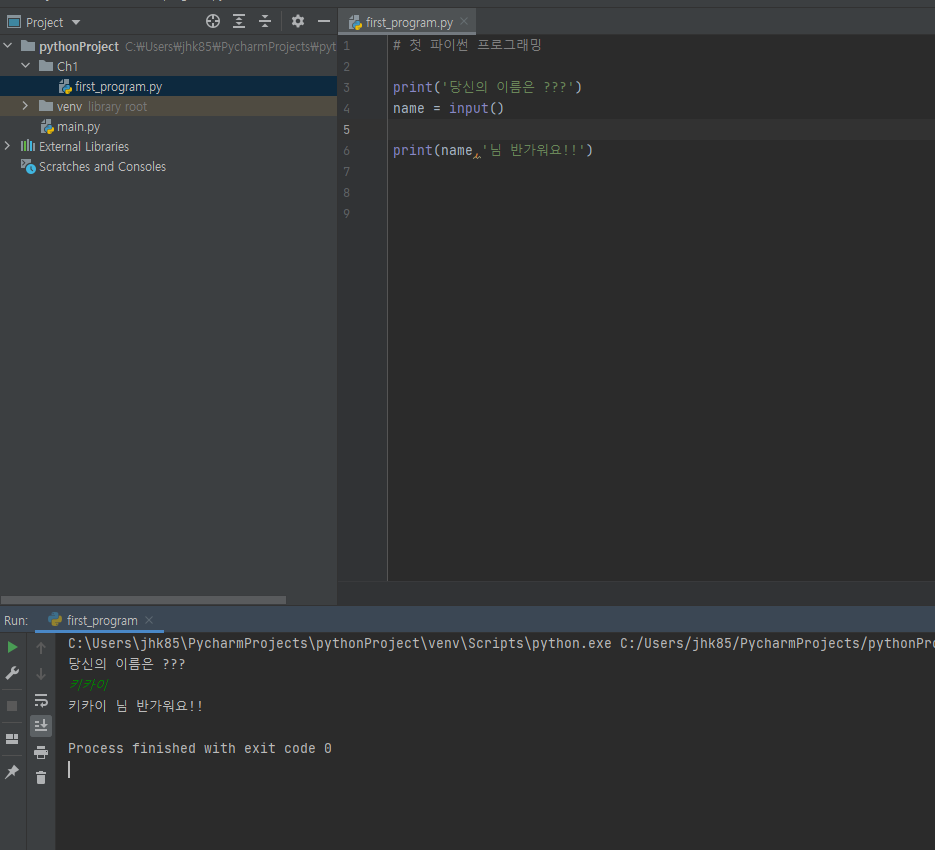Screen dimensions: 935x850
Task: Click the Stop square icon in Run panel
Action: 12,706
